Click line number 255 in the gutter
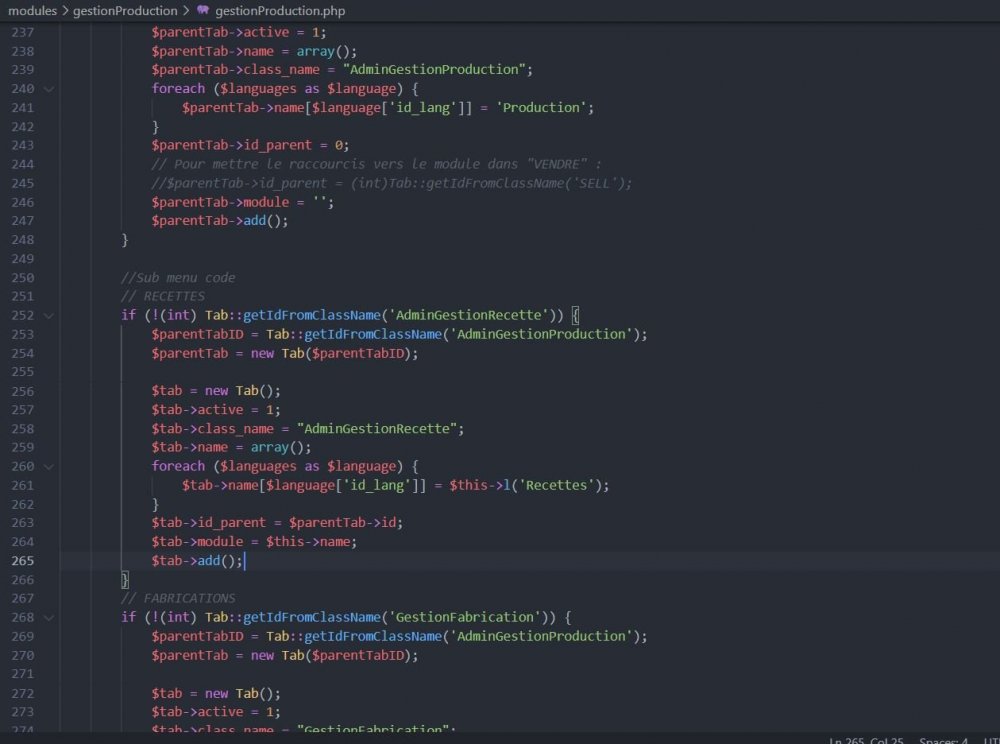Viewport: 1000px width, 744px height. tap(22, 372)
